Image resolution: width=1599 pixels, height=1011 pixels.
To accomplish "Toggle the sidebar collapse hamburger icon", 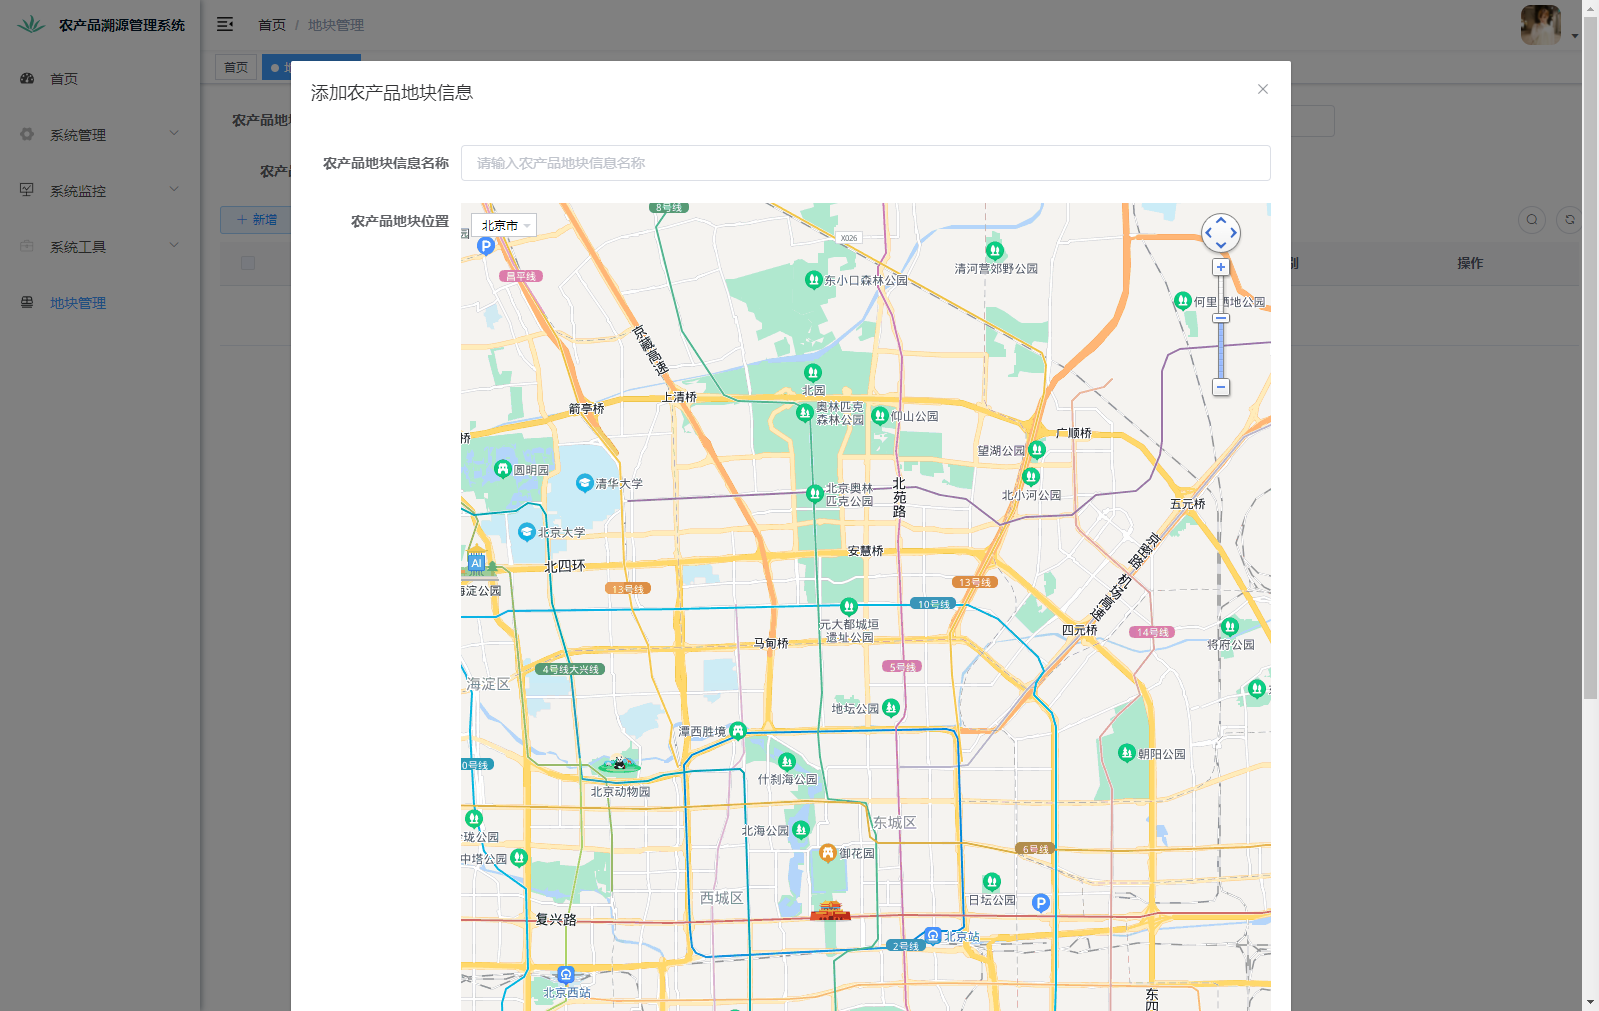I will point(225,24).
